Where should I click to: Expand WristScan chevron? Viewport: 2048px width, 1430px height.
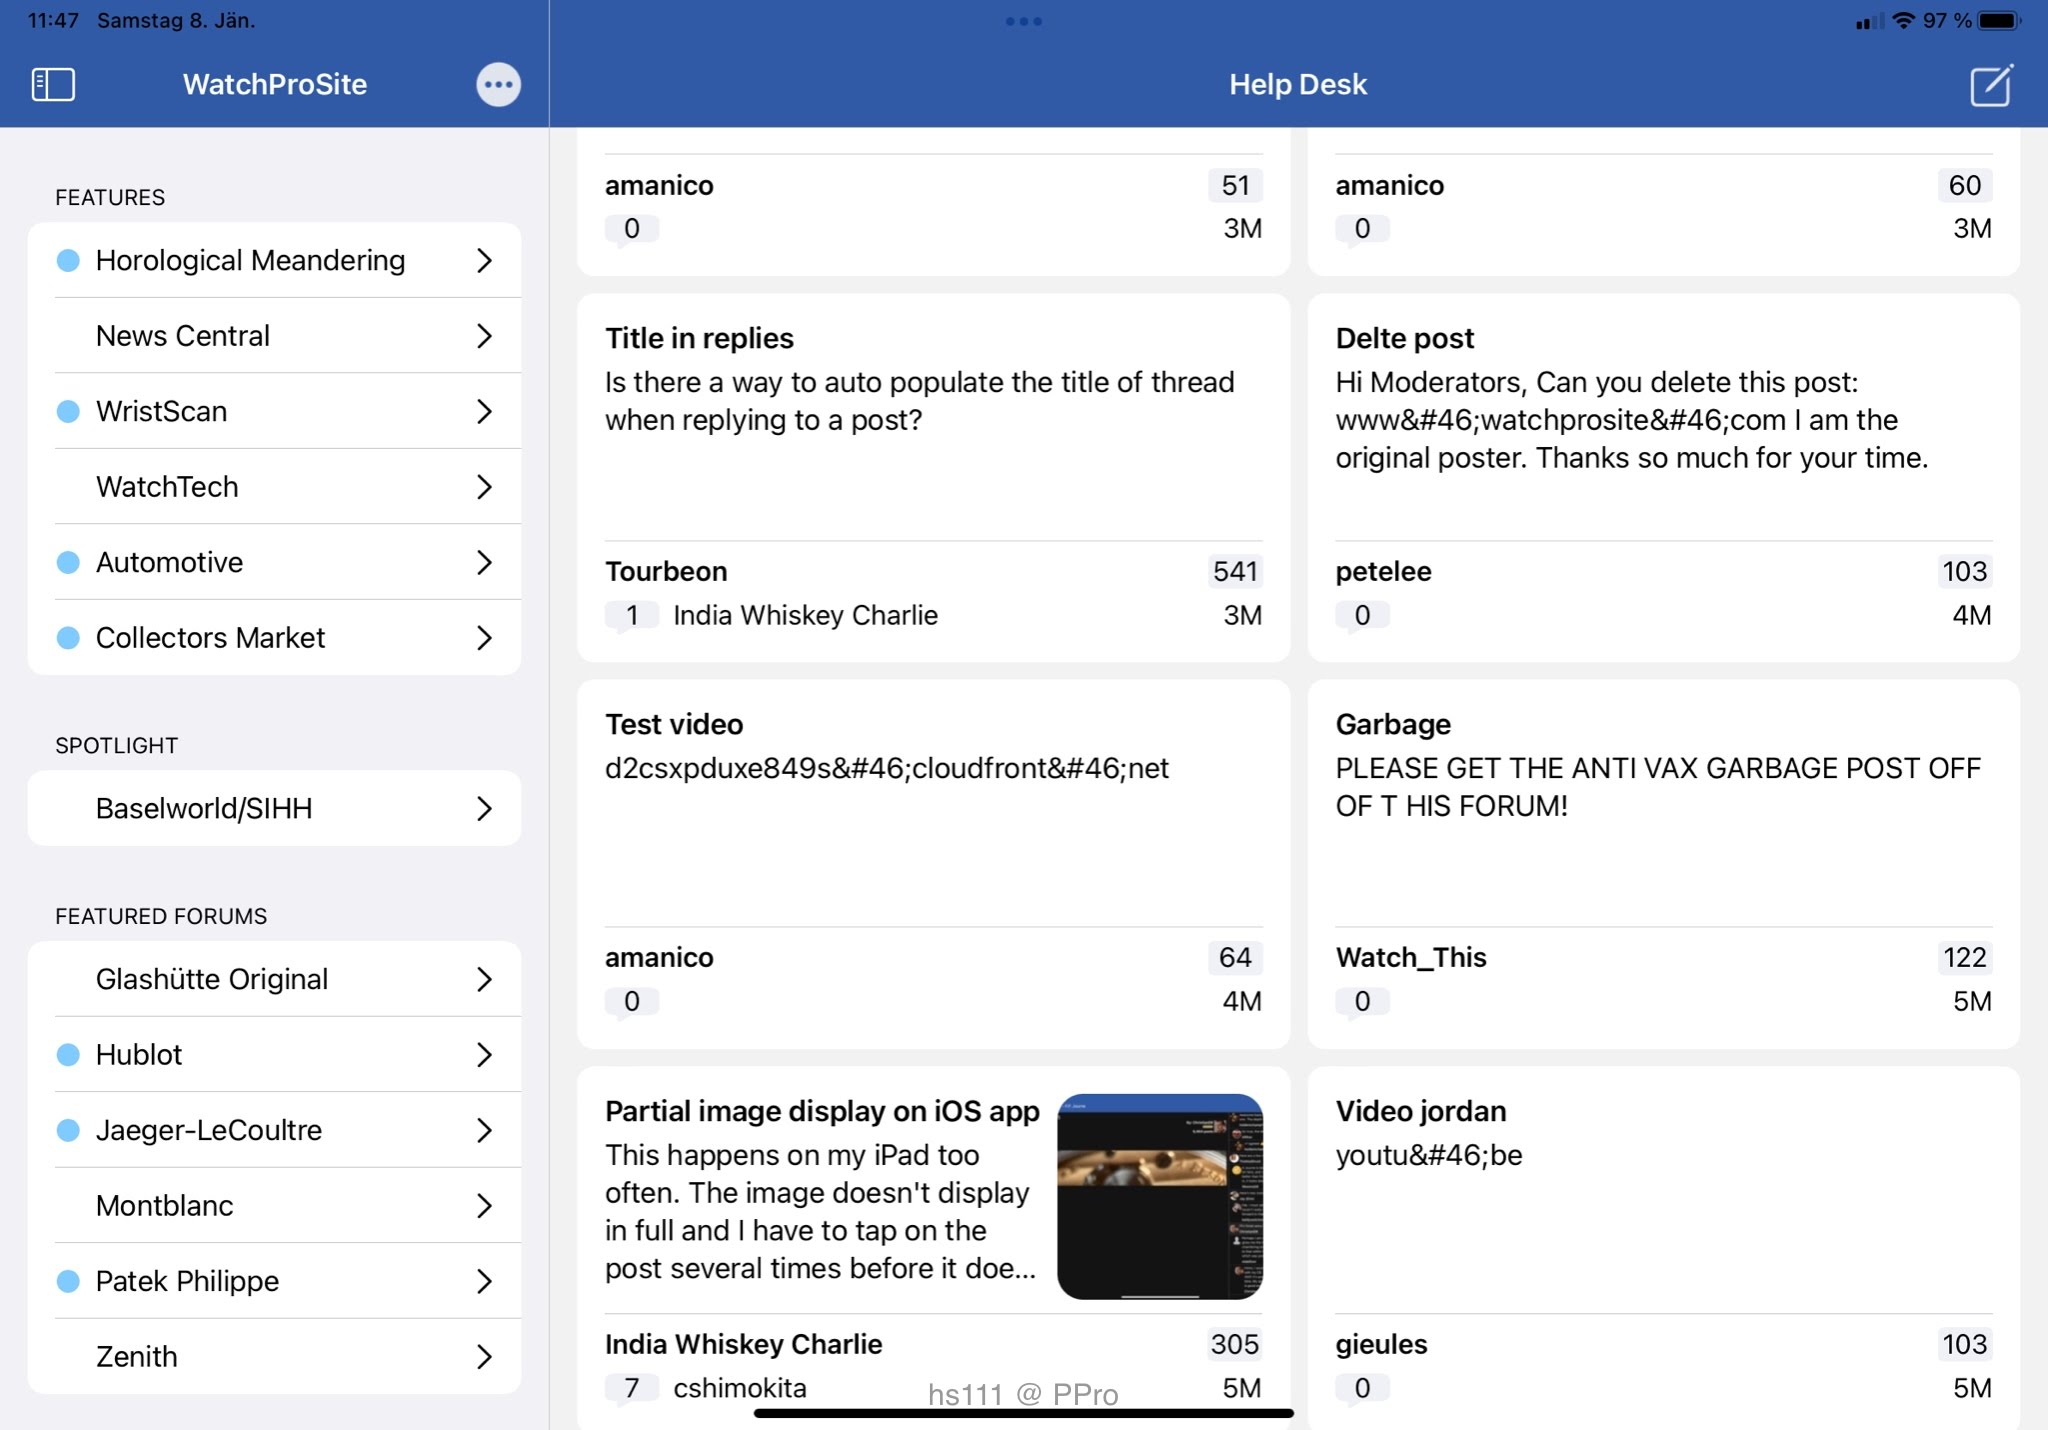(485, 411)
